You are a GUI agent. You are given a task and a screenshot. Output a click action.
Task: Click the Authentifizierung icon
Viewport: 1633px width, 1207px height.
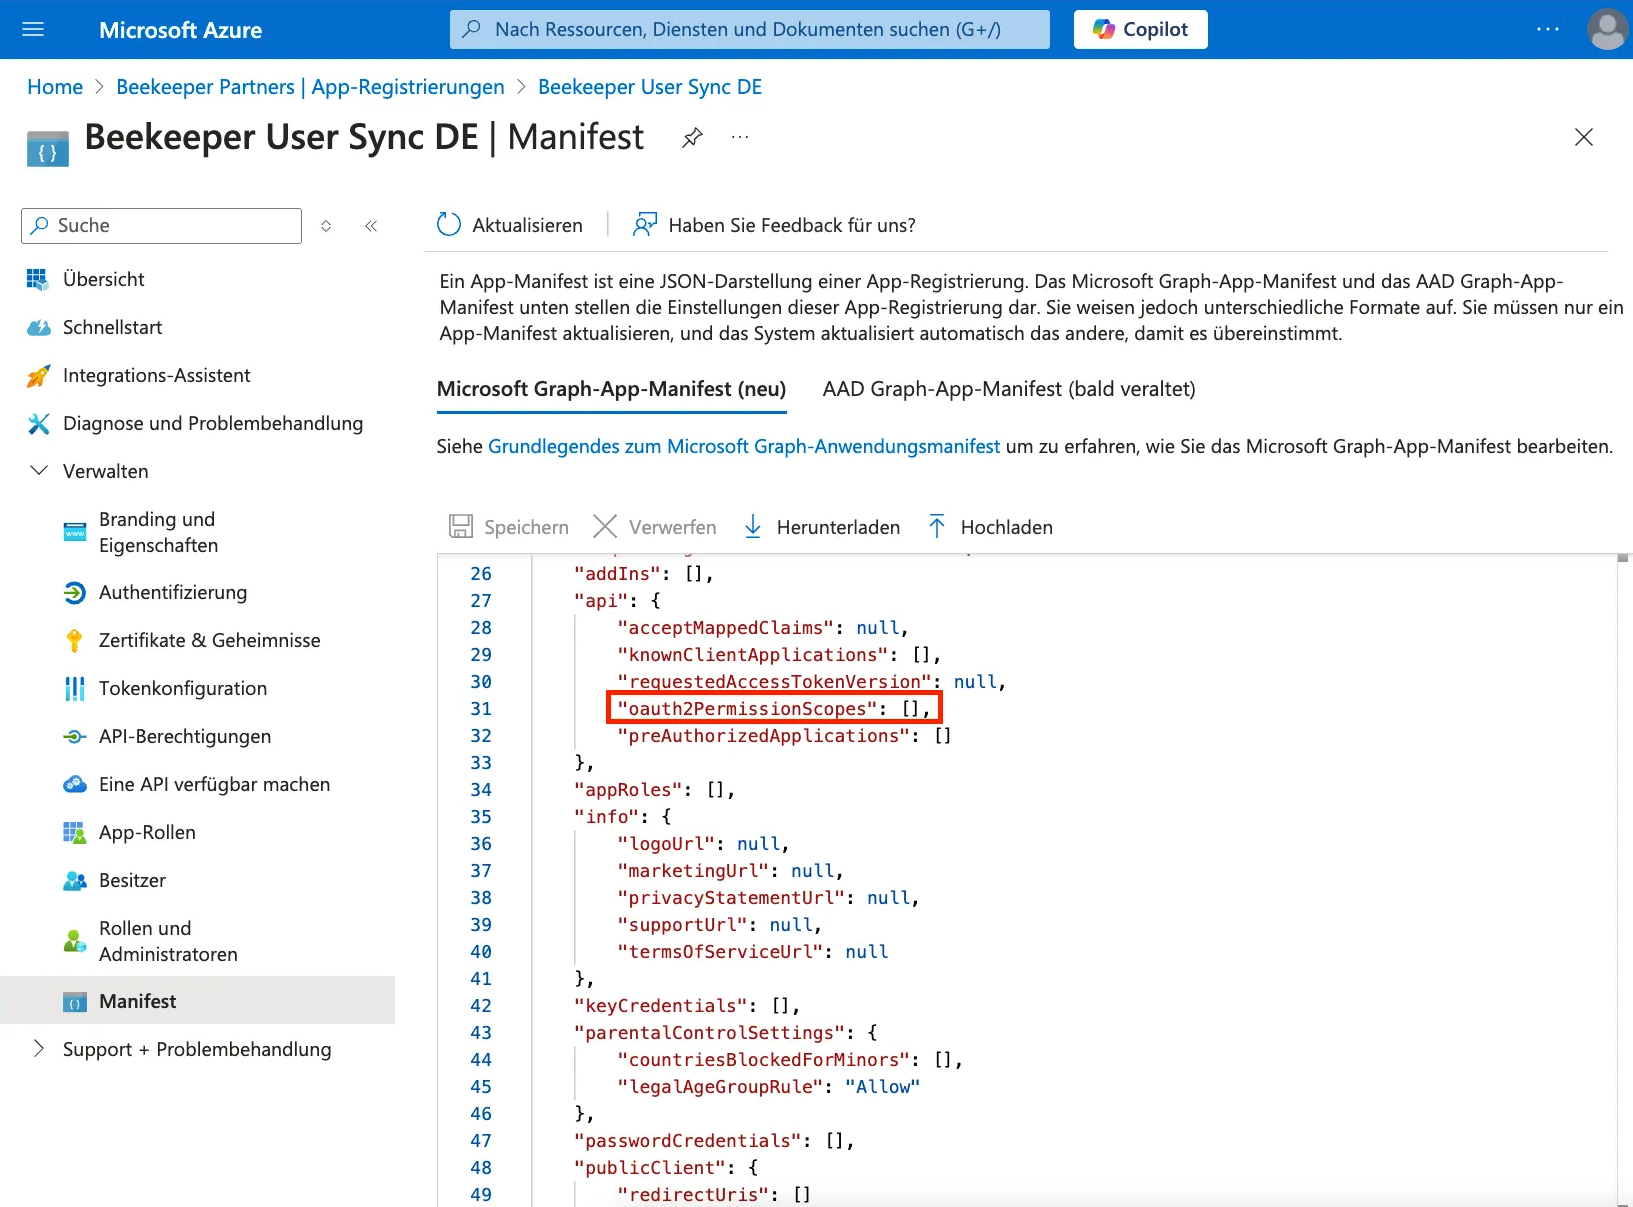(x=75, y=593)
